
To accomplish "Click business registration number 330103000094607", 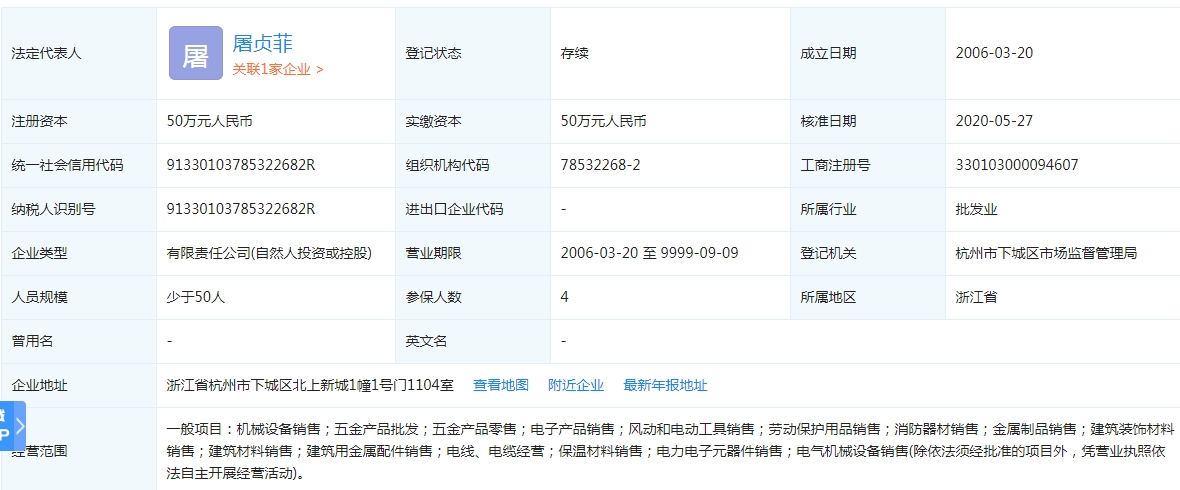I will tap(1017, 165).
